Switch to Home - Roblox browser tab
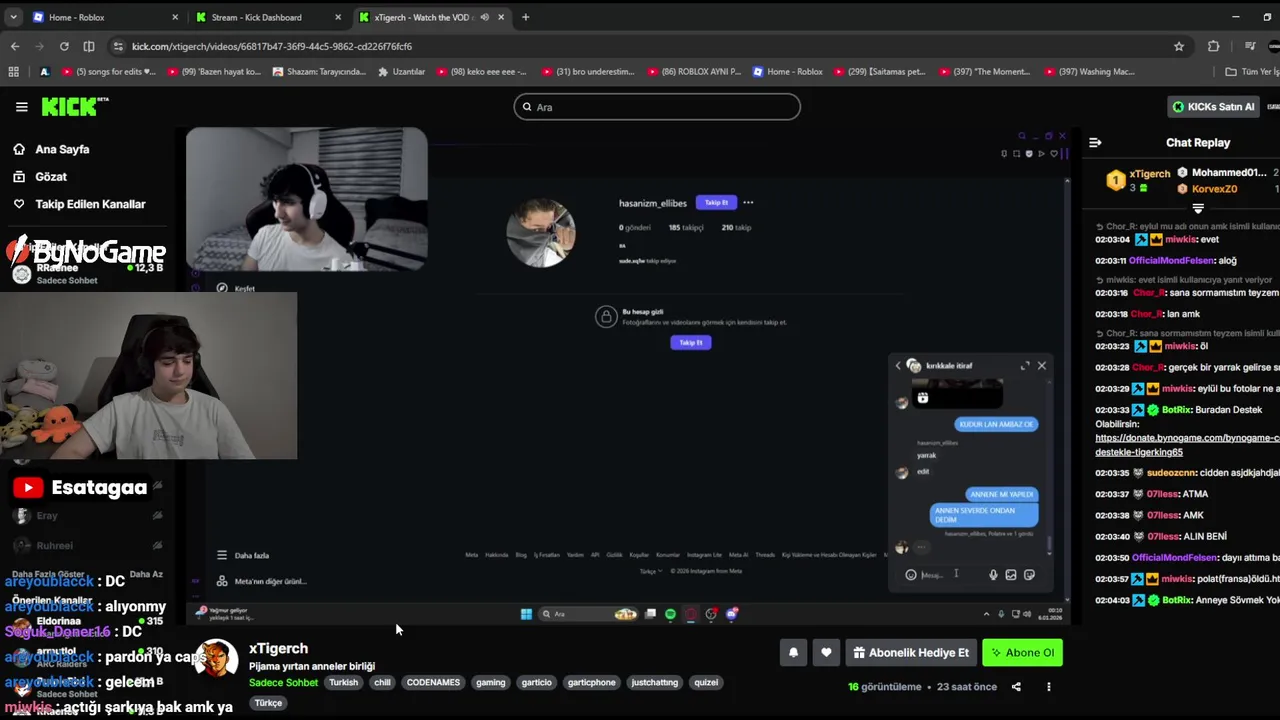Viewport: 1280px width, 720px height. (105, 17)
